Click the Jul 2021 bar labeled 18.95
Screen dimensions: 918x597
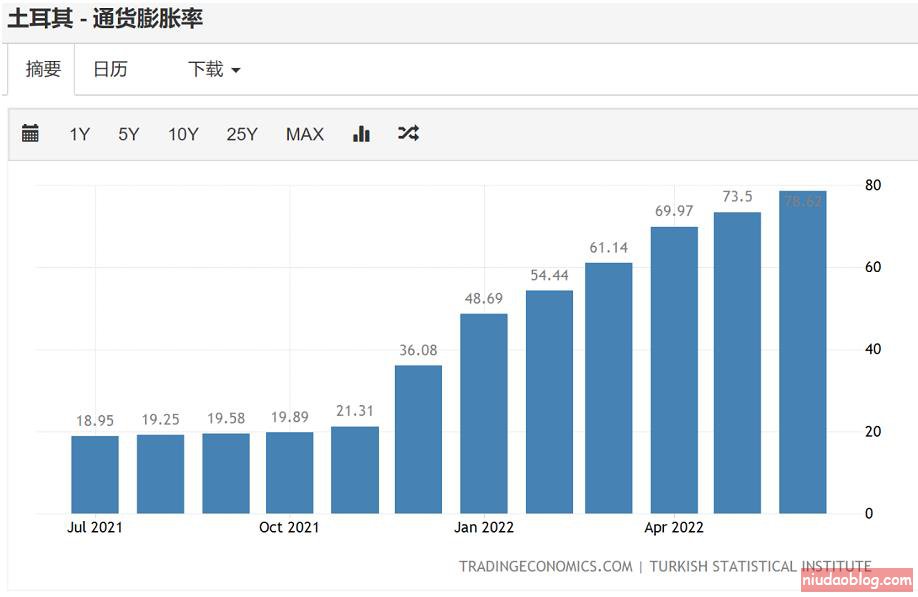tap(95, 475)
